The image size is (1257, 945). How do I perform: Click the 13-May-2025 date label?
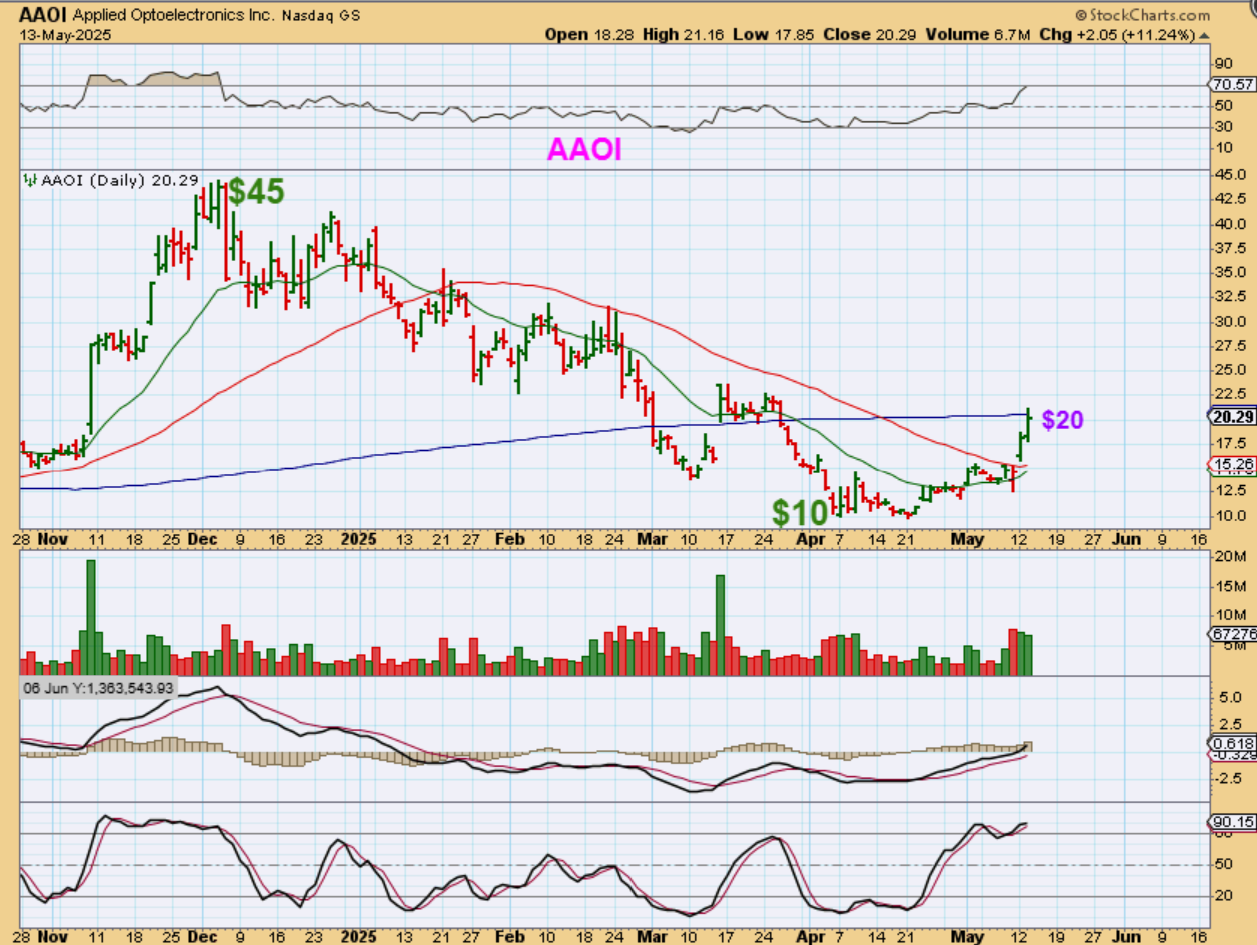click(x=65, y=34)
